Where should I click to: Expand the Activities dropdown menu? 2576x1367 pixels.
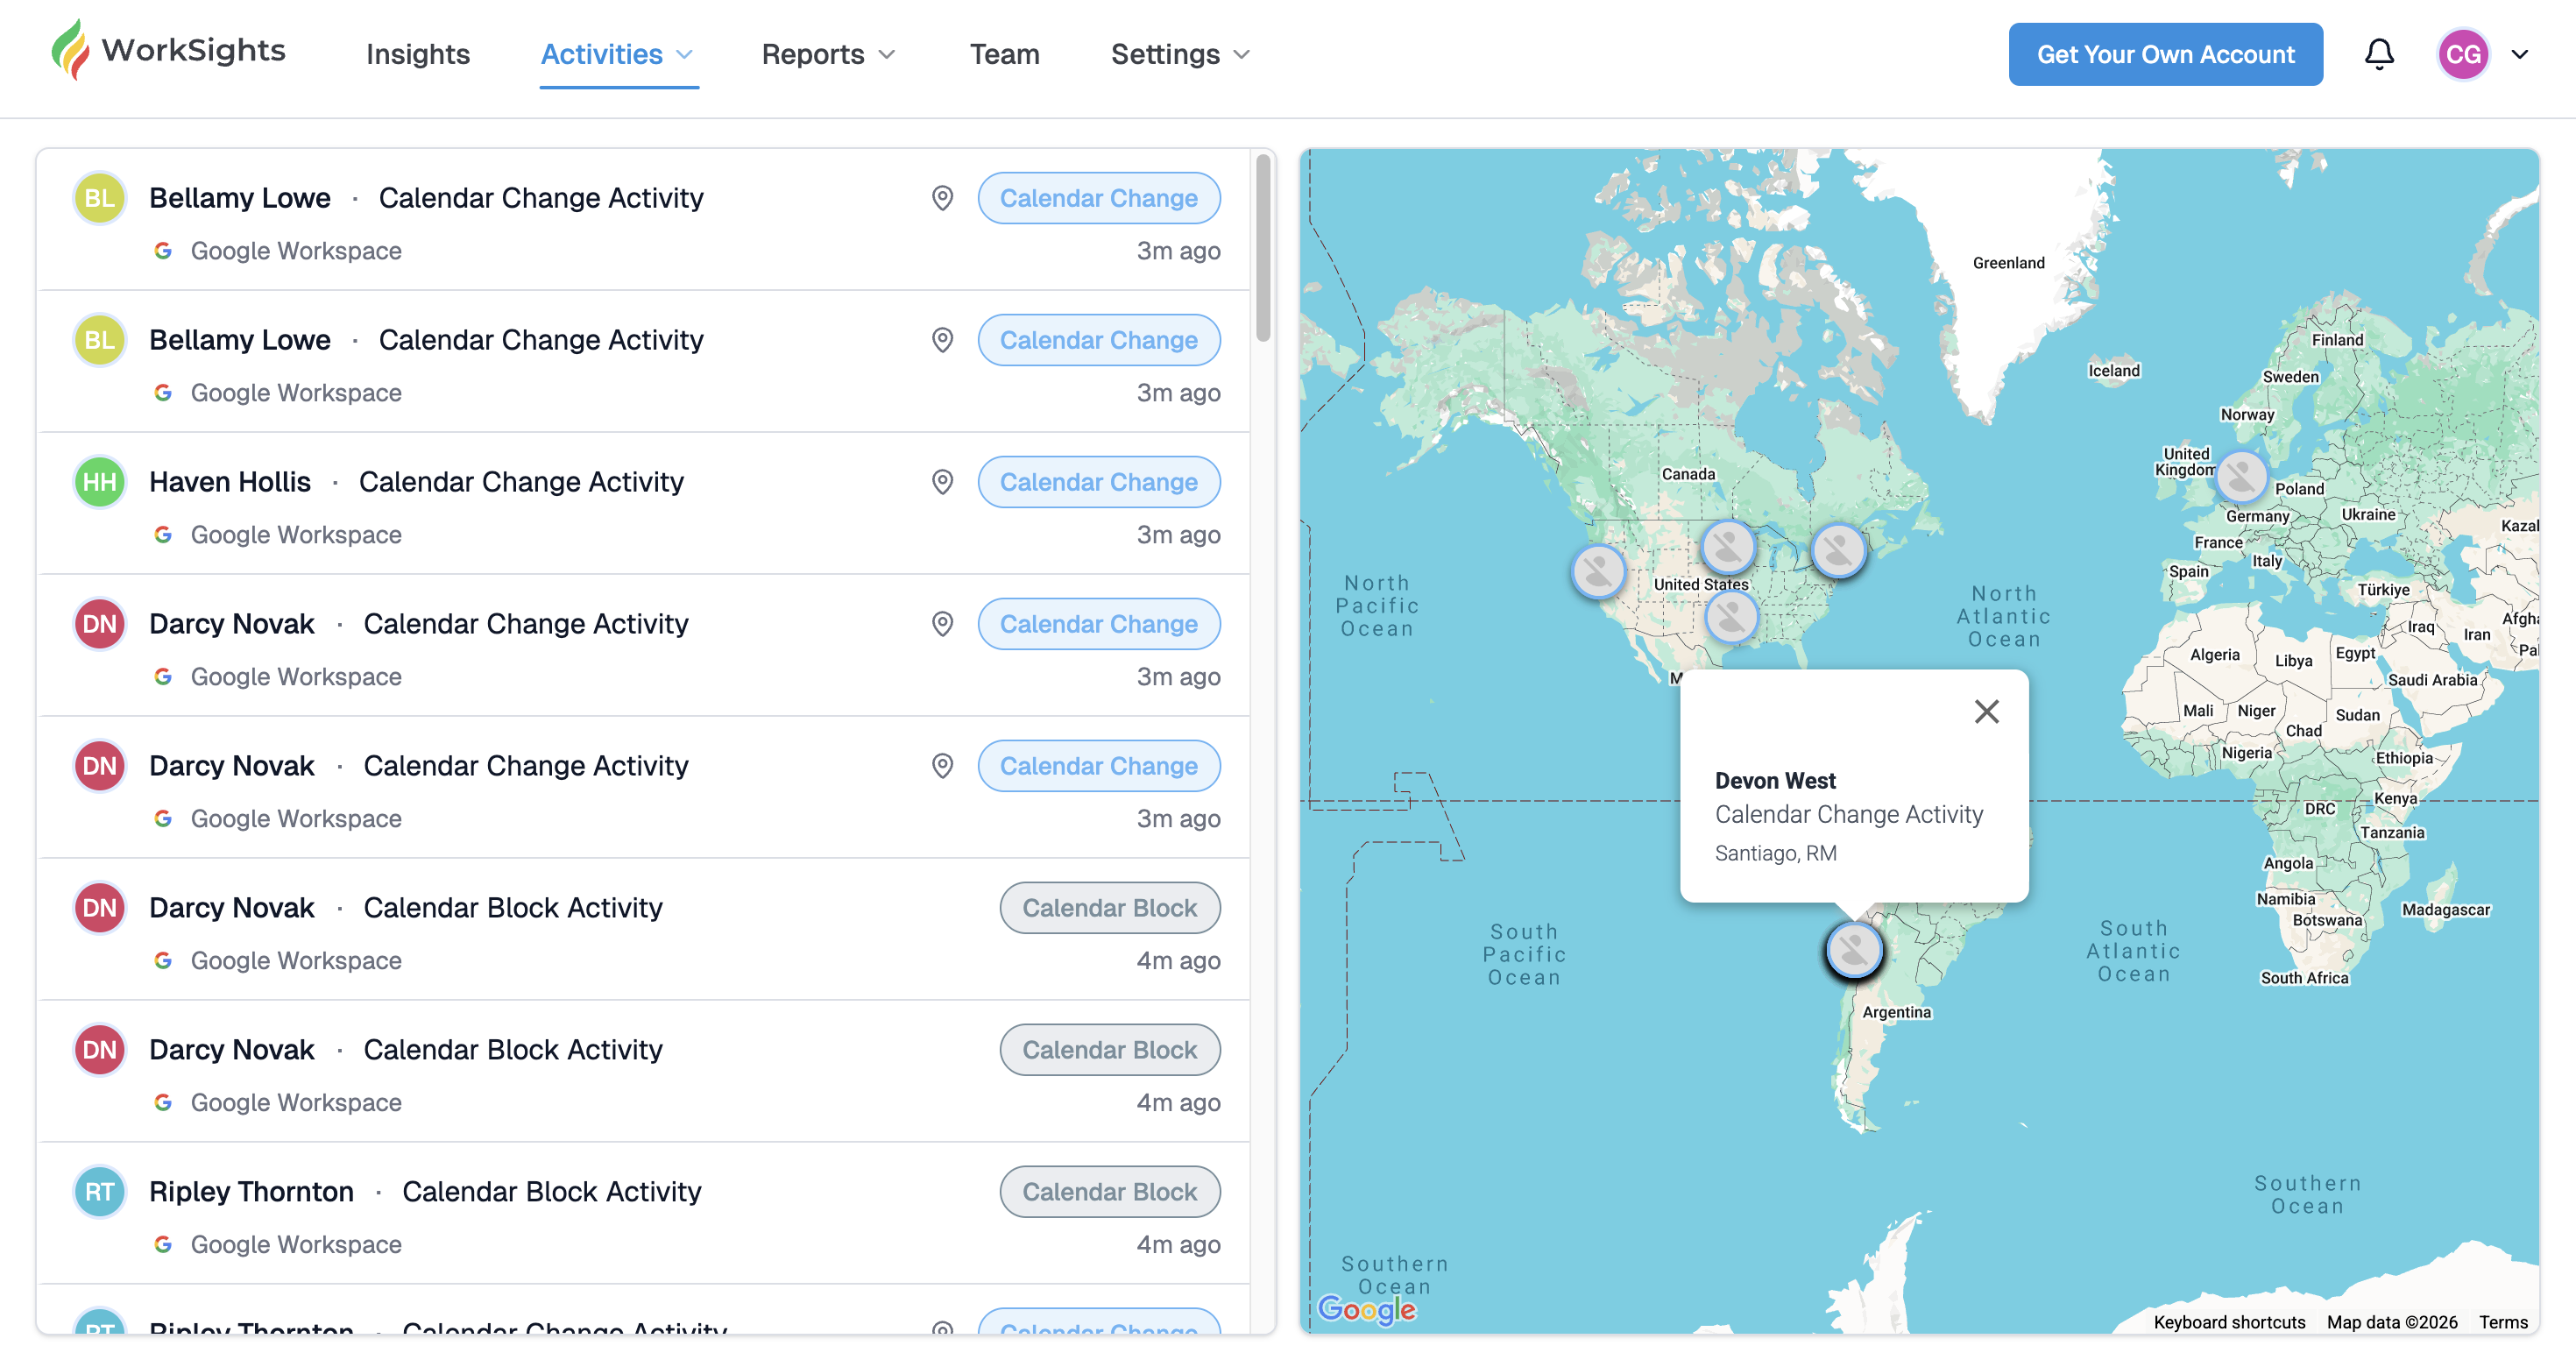(617, 54)
